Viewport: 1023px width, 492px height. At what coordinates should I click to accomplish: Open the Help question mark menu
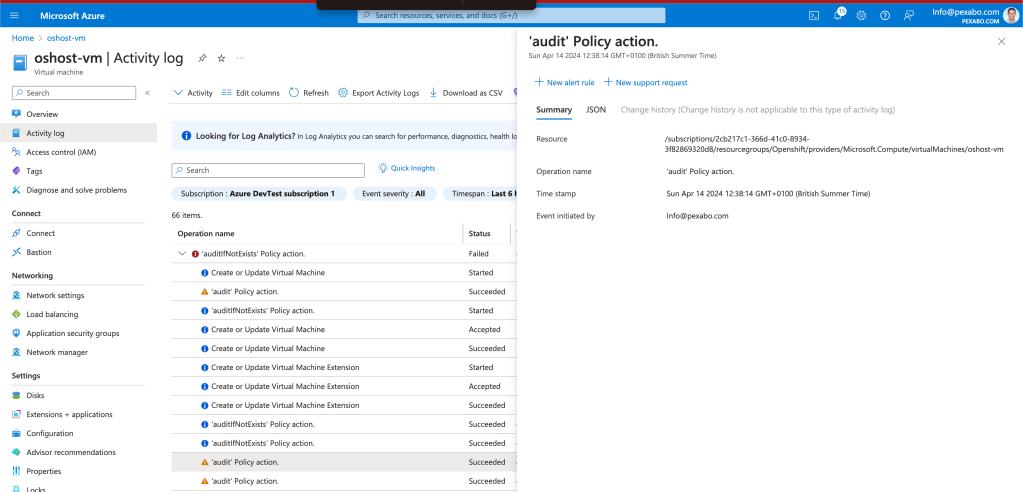pyautogui.click(x=885, y=16)
